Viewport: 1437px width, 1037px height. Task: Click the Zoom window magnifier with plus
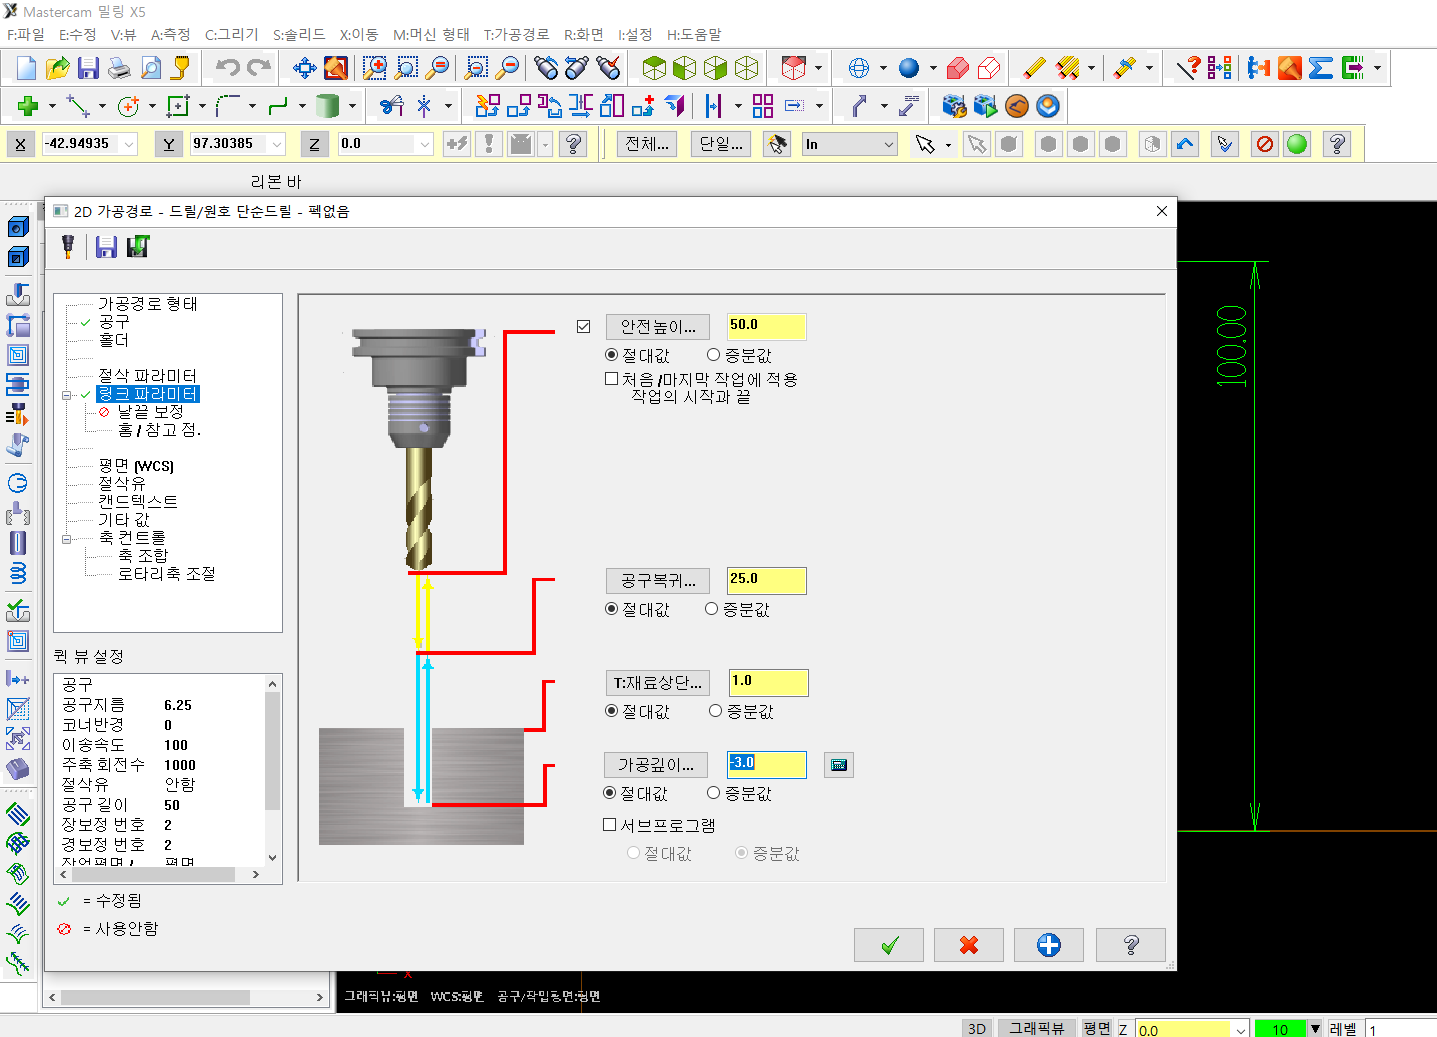tap(375, 68)
